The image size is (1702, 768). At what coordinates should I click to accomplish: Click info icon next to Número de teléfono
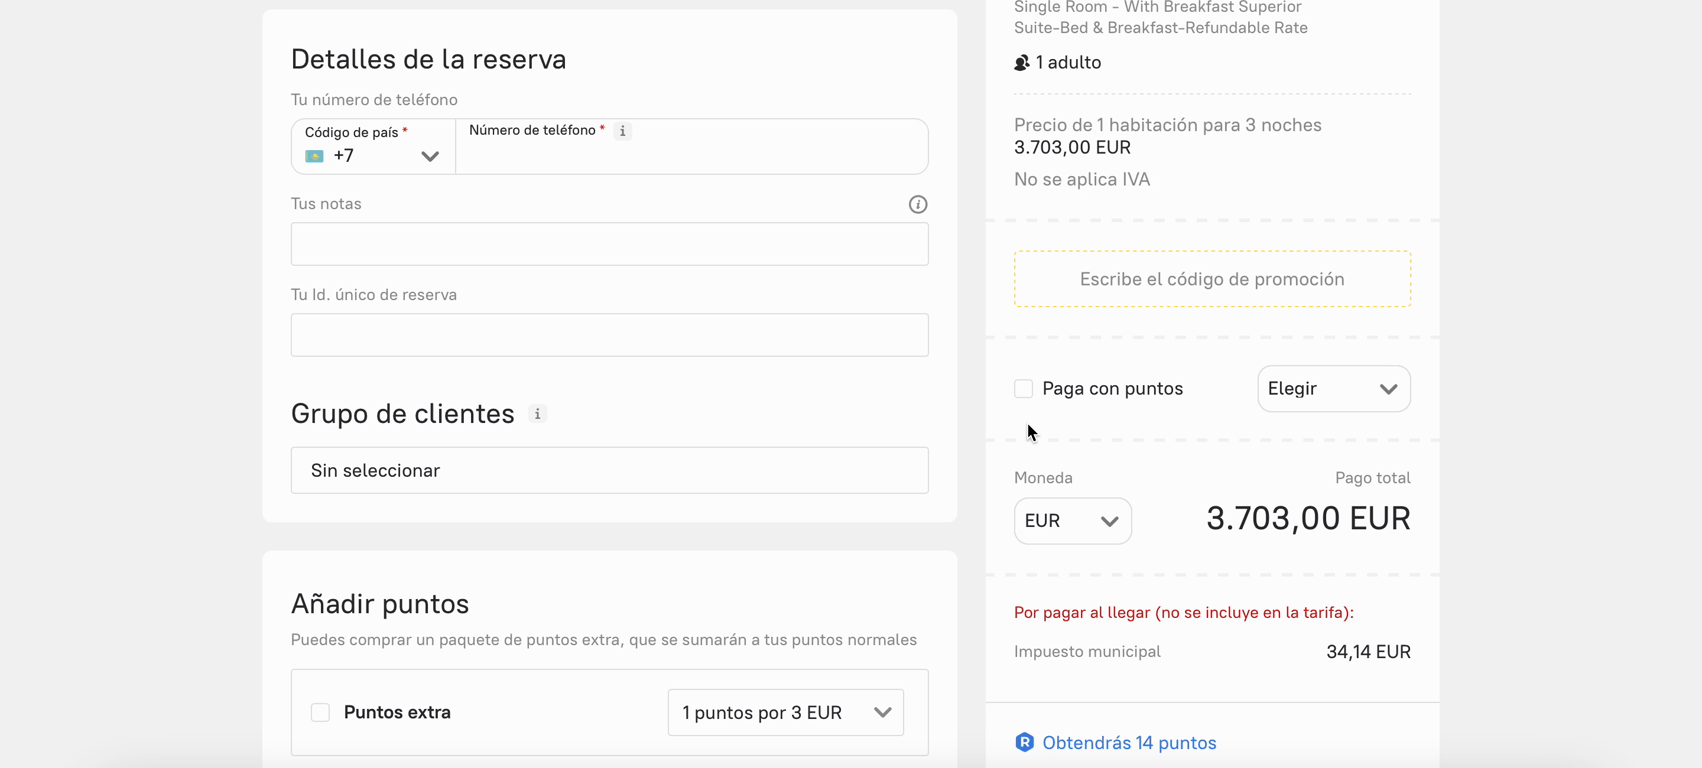(623, 131)
